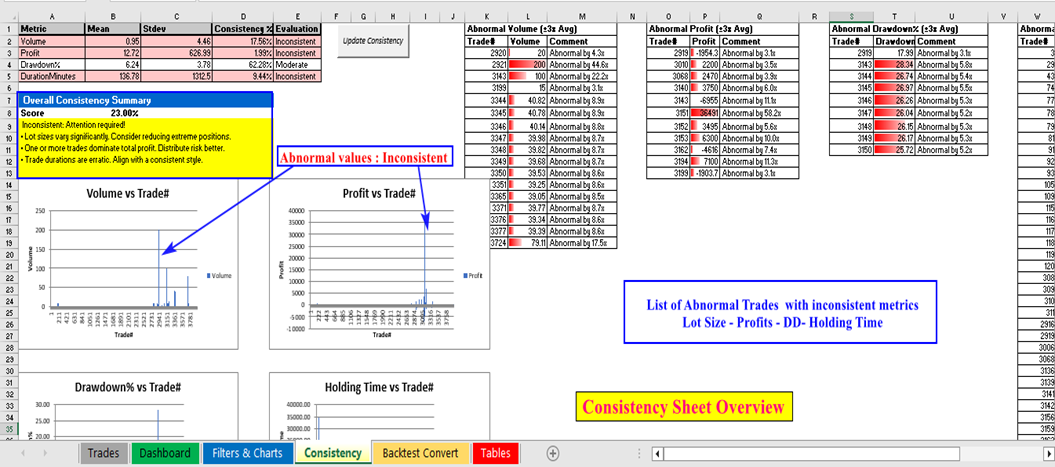Switch to the Dashboard sheet tab
The width and height of the screenshot is (1055, 467).
pos(165,453)
